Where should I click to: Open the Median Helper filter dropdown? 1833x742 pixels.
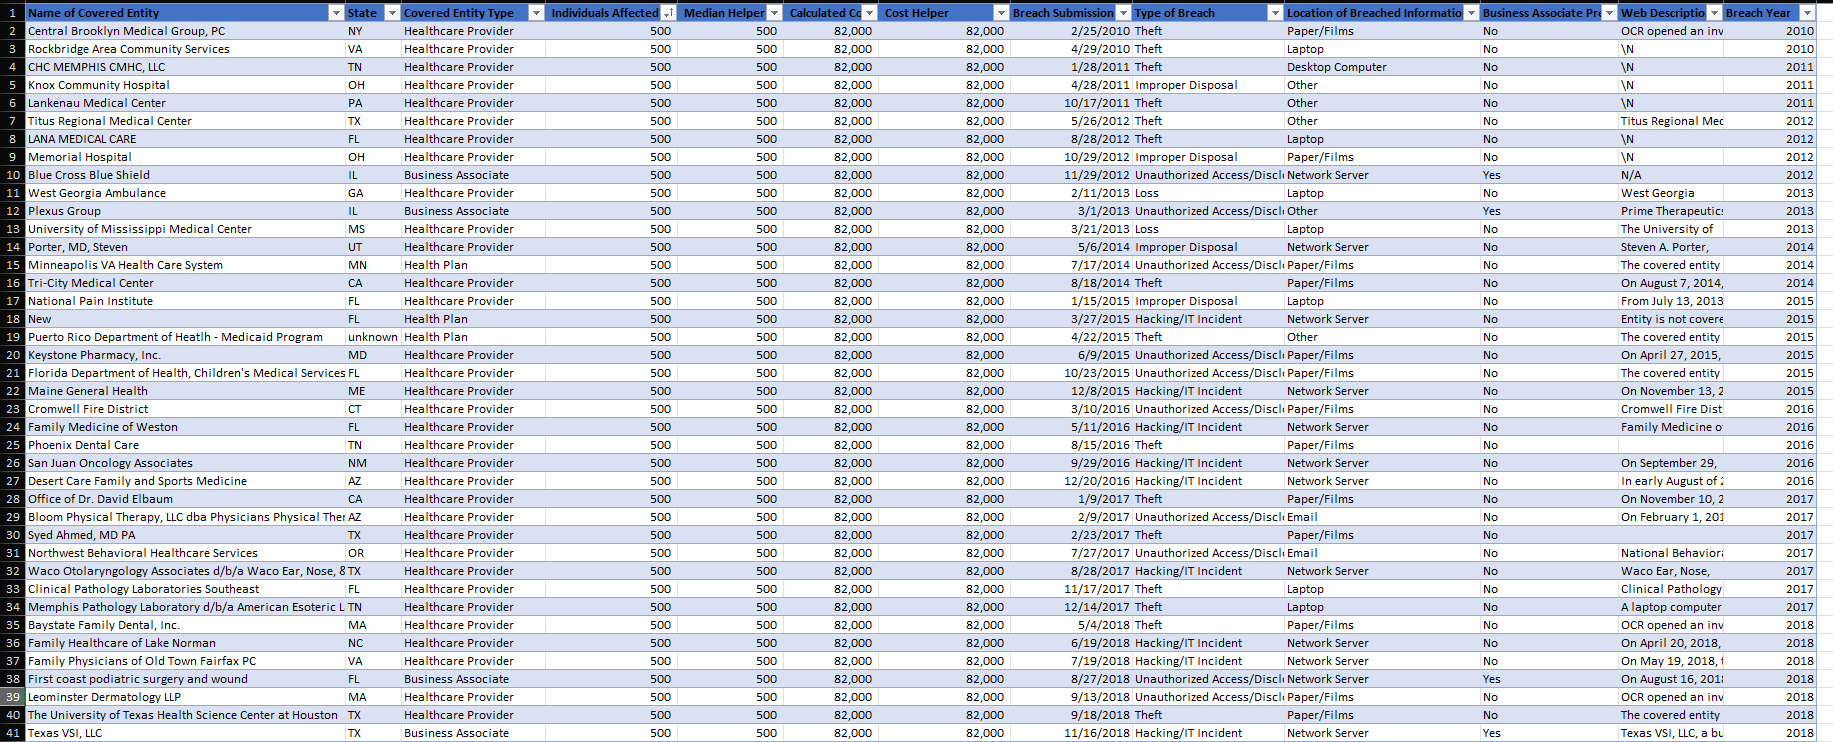773,13
